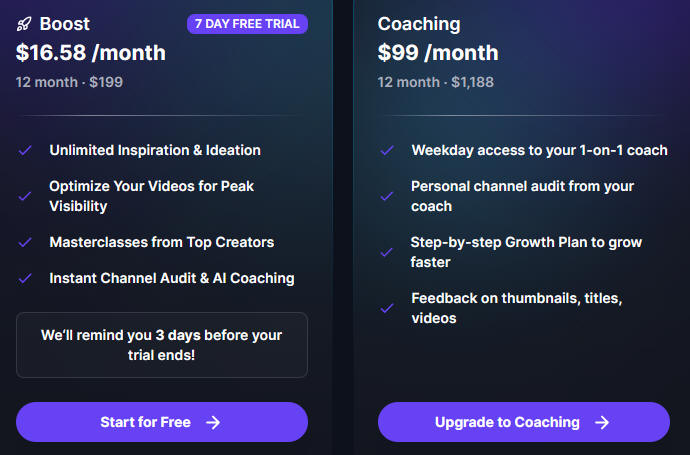Click checkmark next to Weekday access to coach
This screenshot has height=455, width=690.
click(387, 150)
